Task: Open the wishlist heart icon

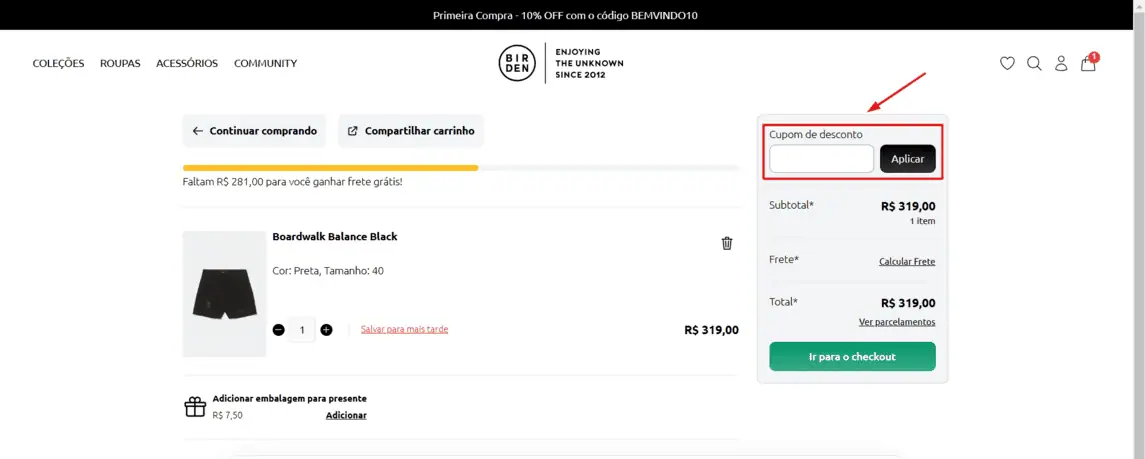Action: point(1007,63)
